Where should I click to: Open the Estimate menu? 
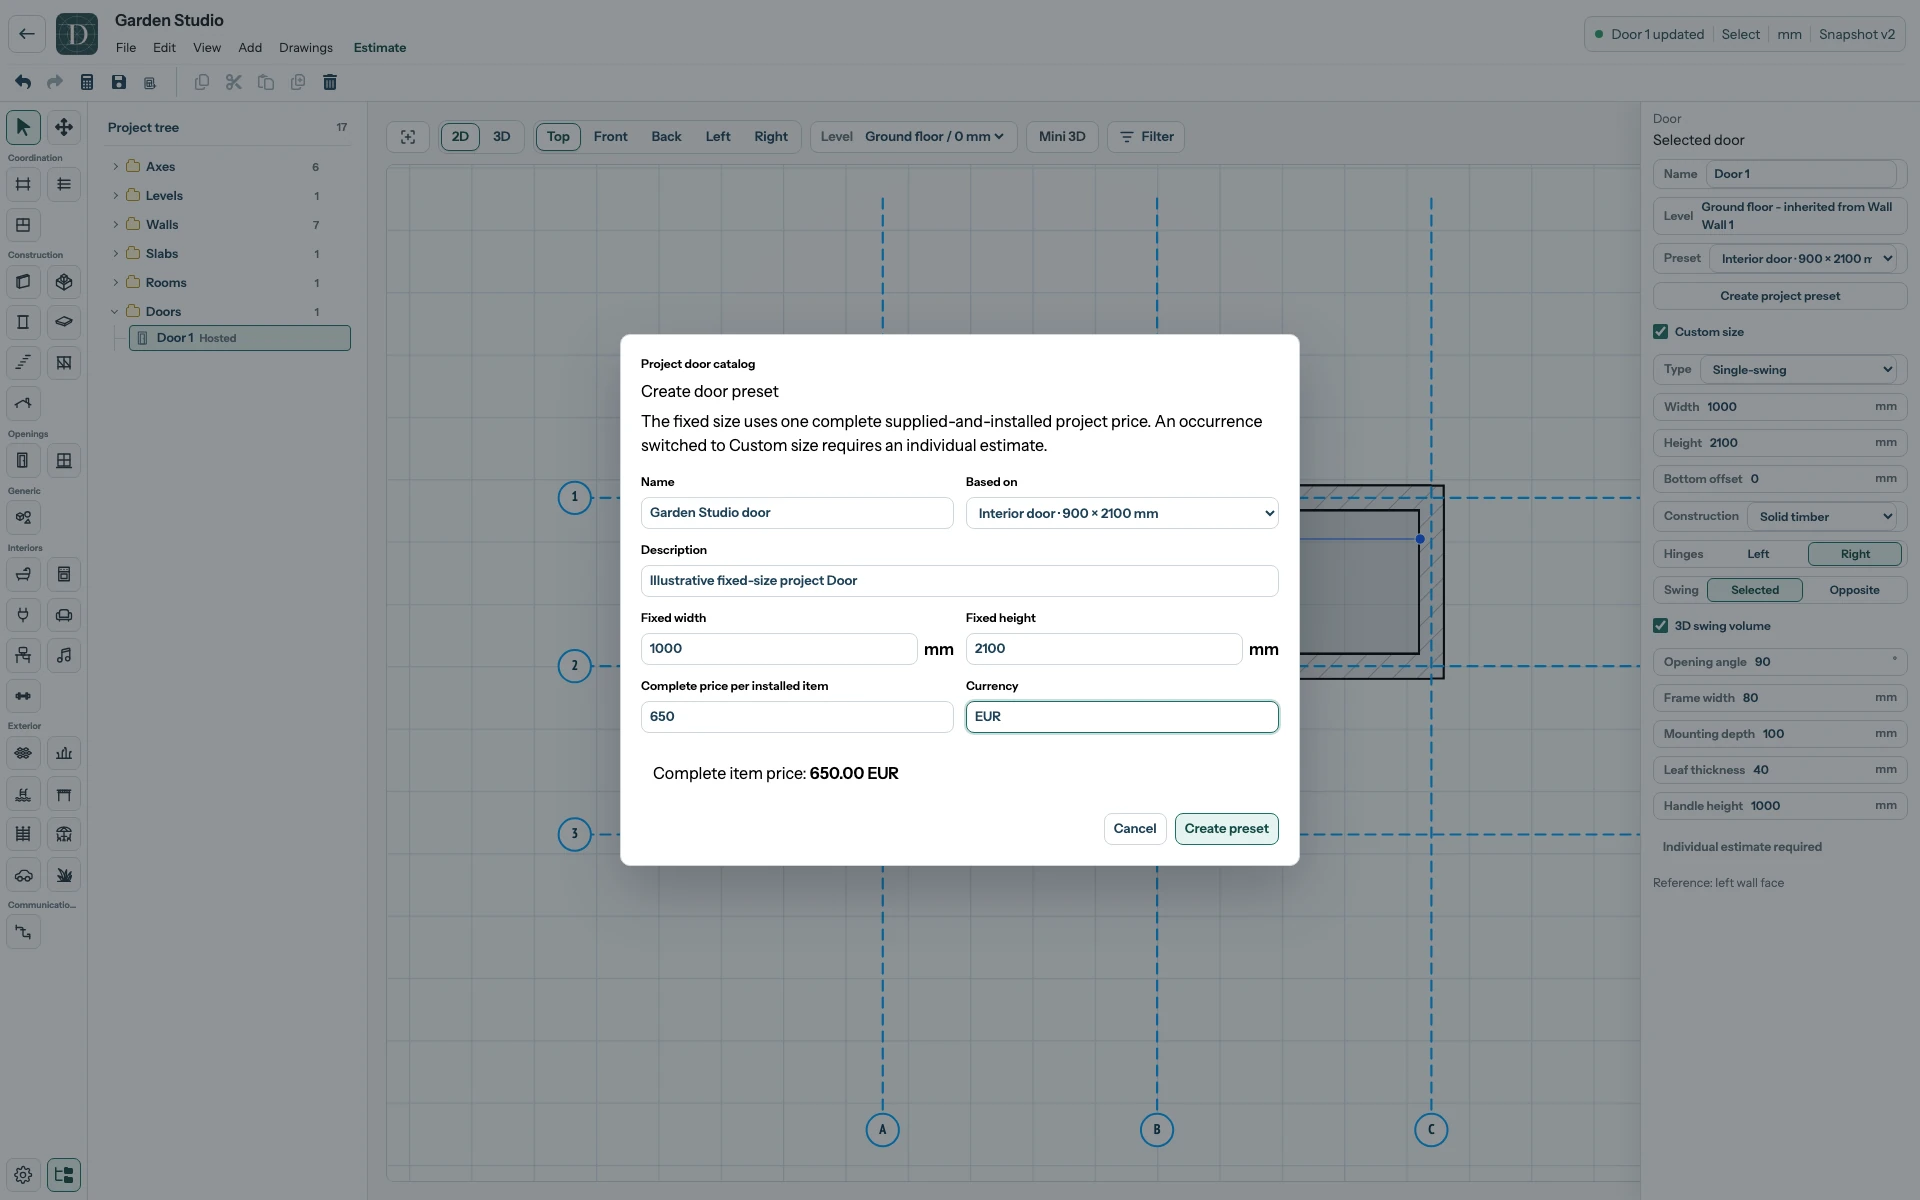pos(380,48)
